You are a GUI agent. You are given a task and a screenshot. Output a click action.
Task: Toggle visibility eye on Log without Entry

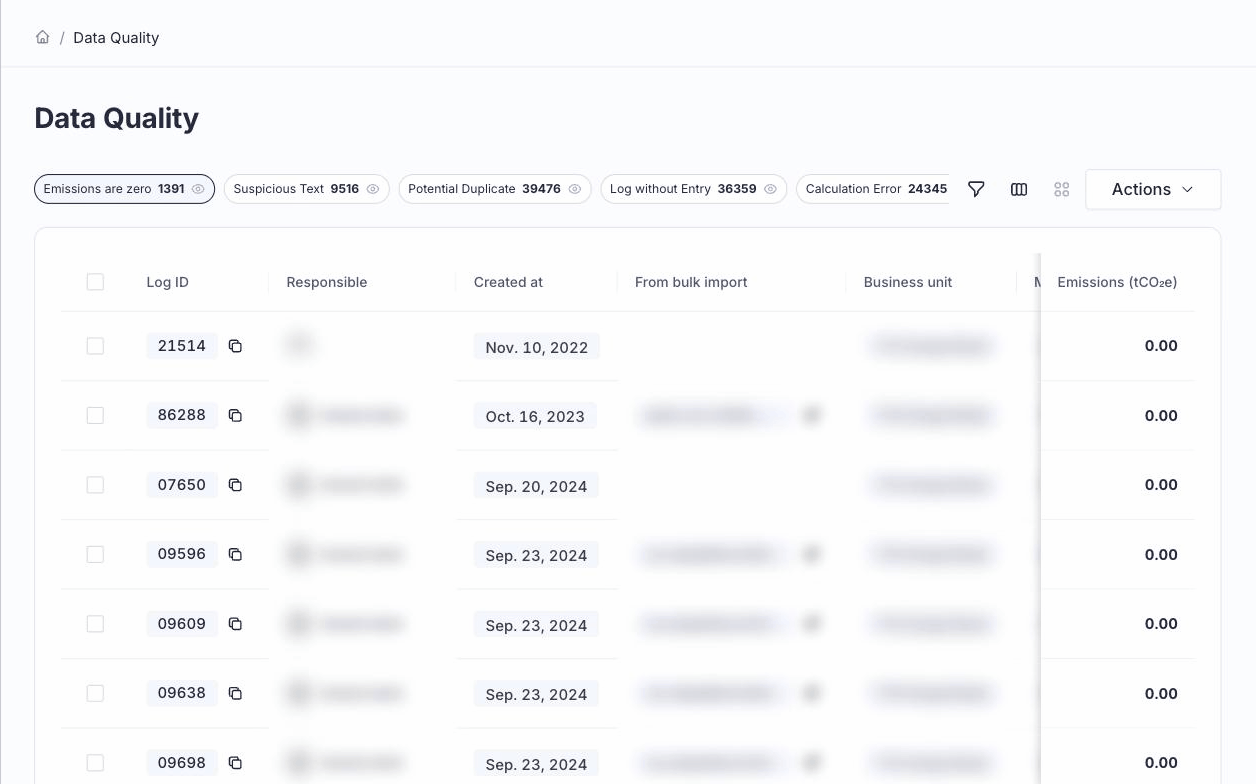[x=771, y=189]
